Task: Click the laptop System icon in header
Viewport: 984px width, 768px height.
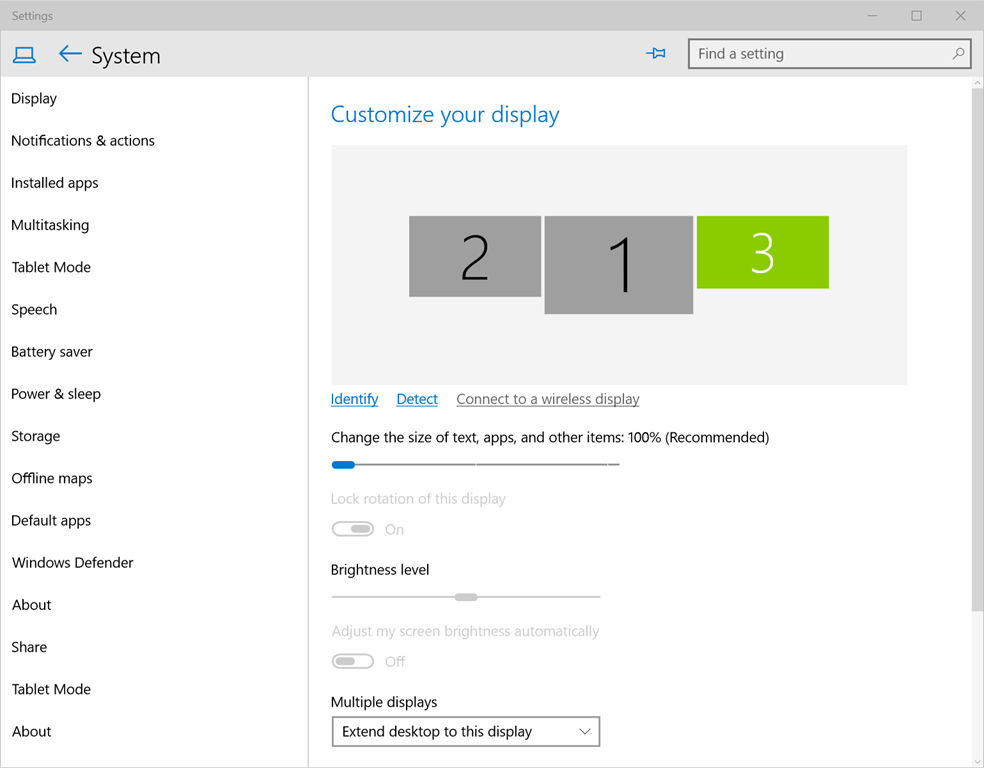Action: point(24,55)
